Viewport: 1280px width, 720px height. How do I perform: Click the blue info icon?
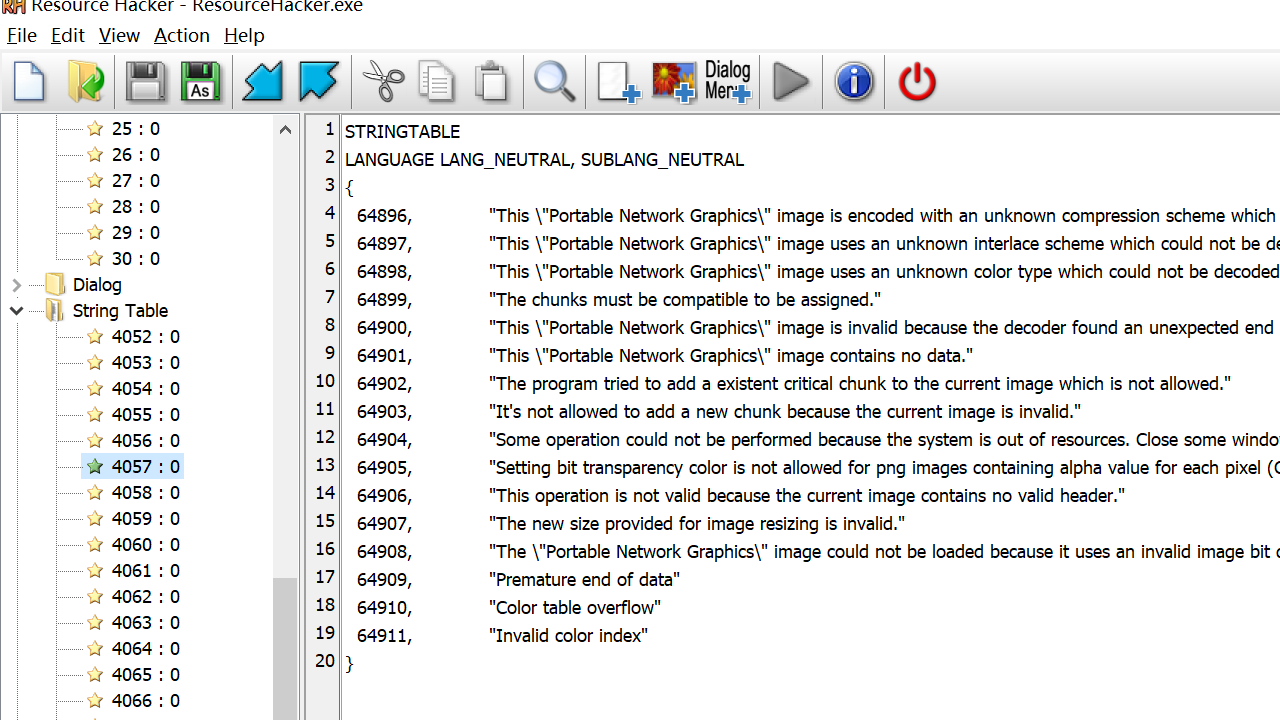pyautogui.click(x=854, y=82)
